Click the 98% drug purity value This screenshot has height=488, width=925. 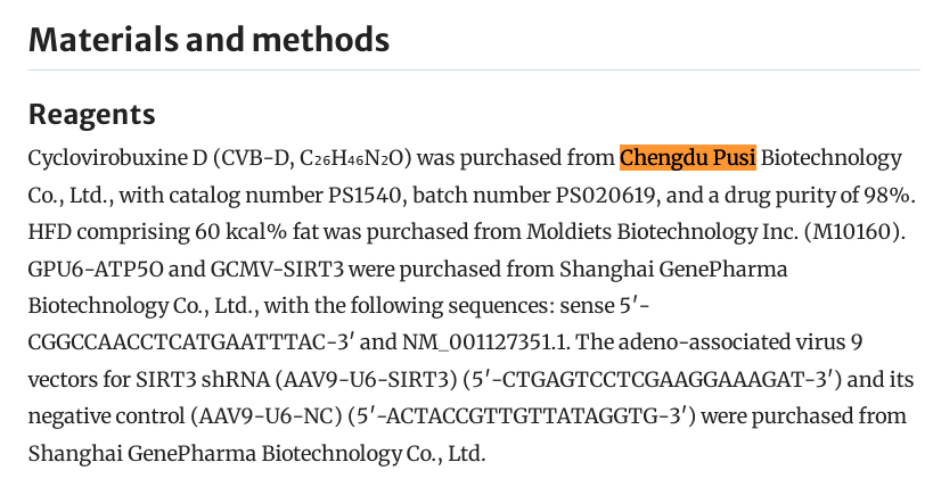coord(880,195)
